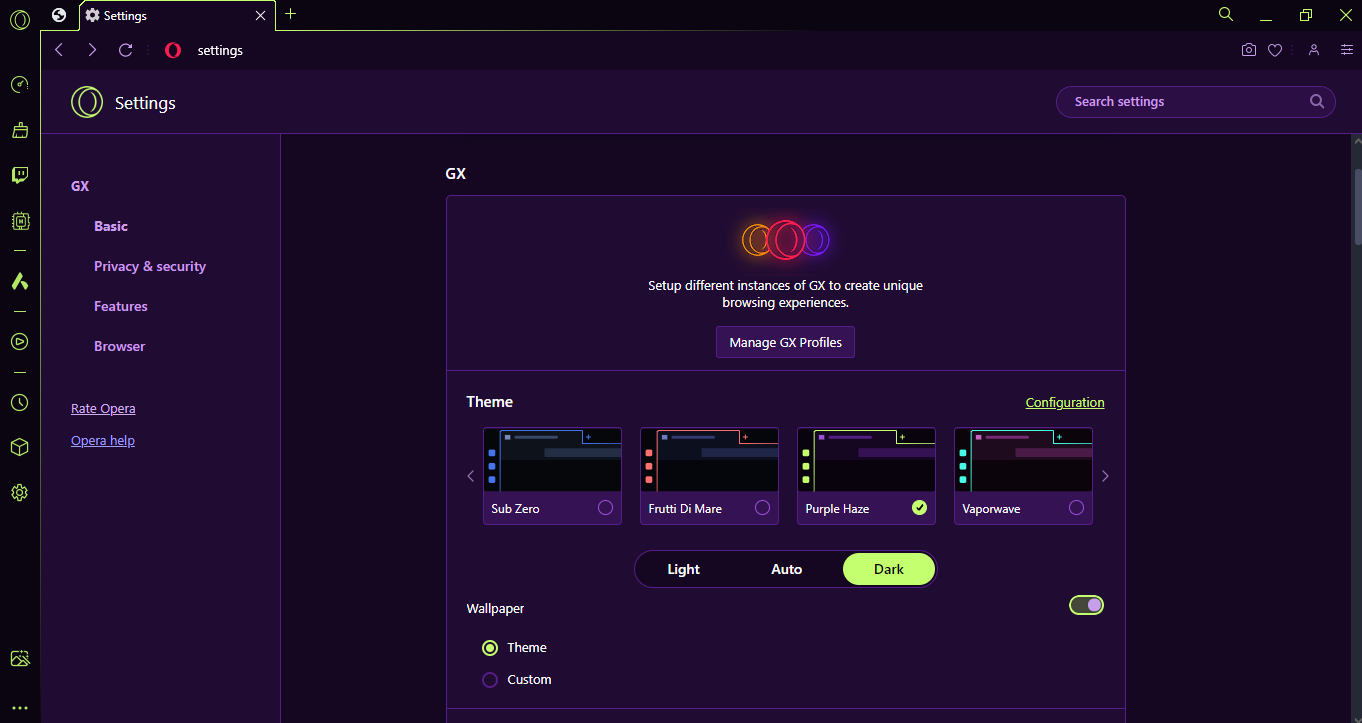Choose the Theme wallpaper radio option
This screenshot has width=1362, height=723.
pyautogui.click(x=490, y=648)
